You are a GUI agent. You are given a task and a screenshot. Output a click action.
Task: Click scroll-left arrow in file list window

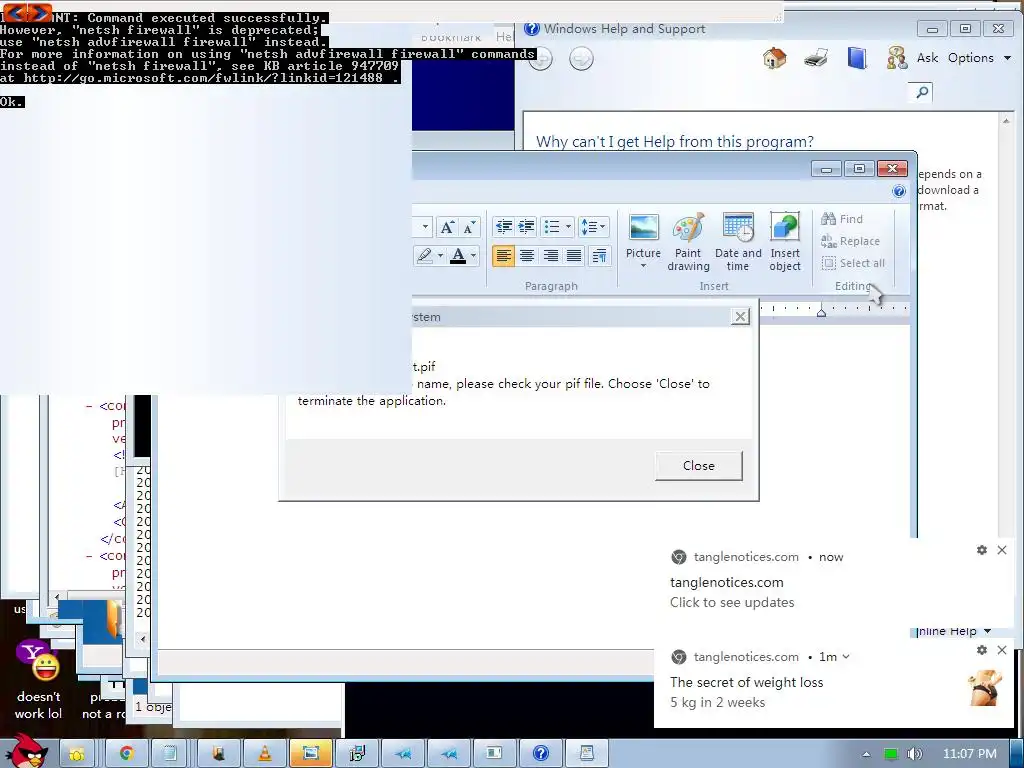pyautogui.click(x=143, y=639)
